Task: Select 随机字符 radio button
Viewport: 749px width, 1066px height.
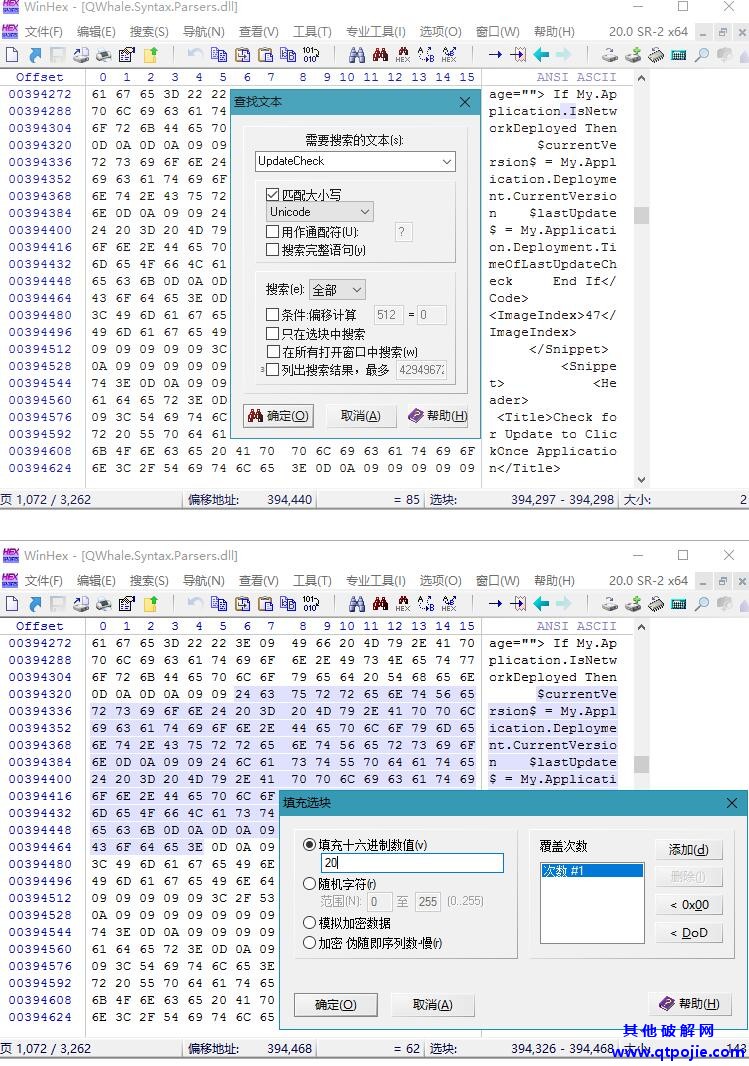Action: [x=310, y=884]
